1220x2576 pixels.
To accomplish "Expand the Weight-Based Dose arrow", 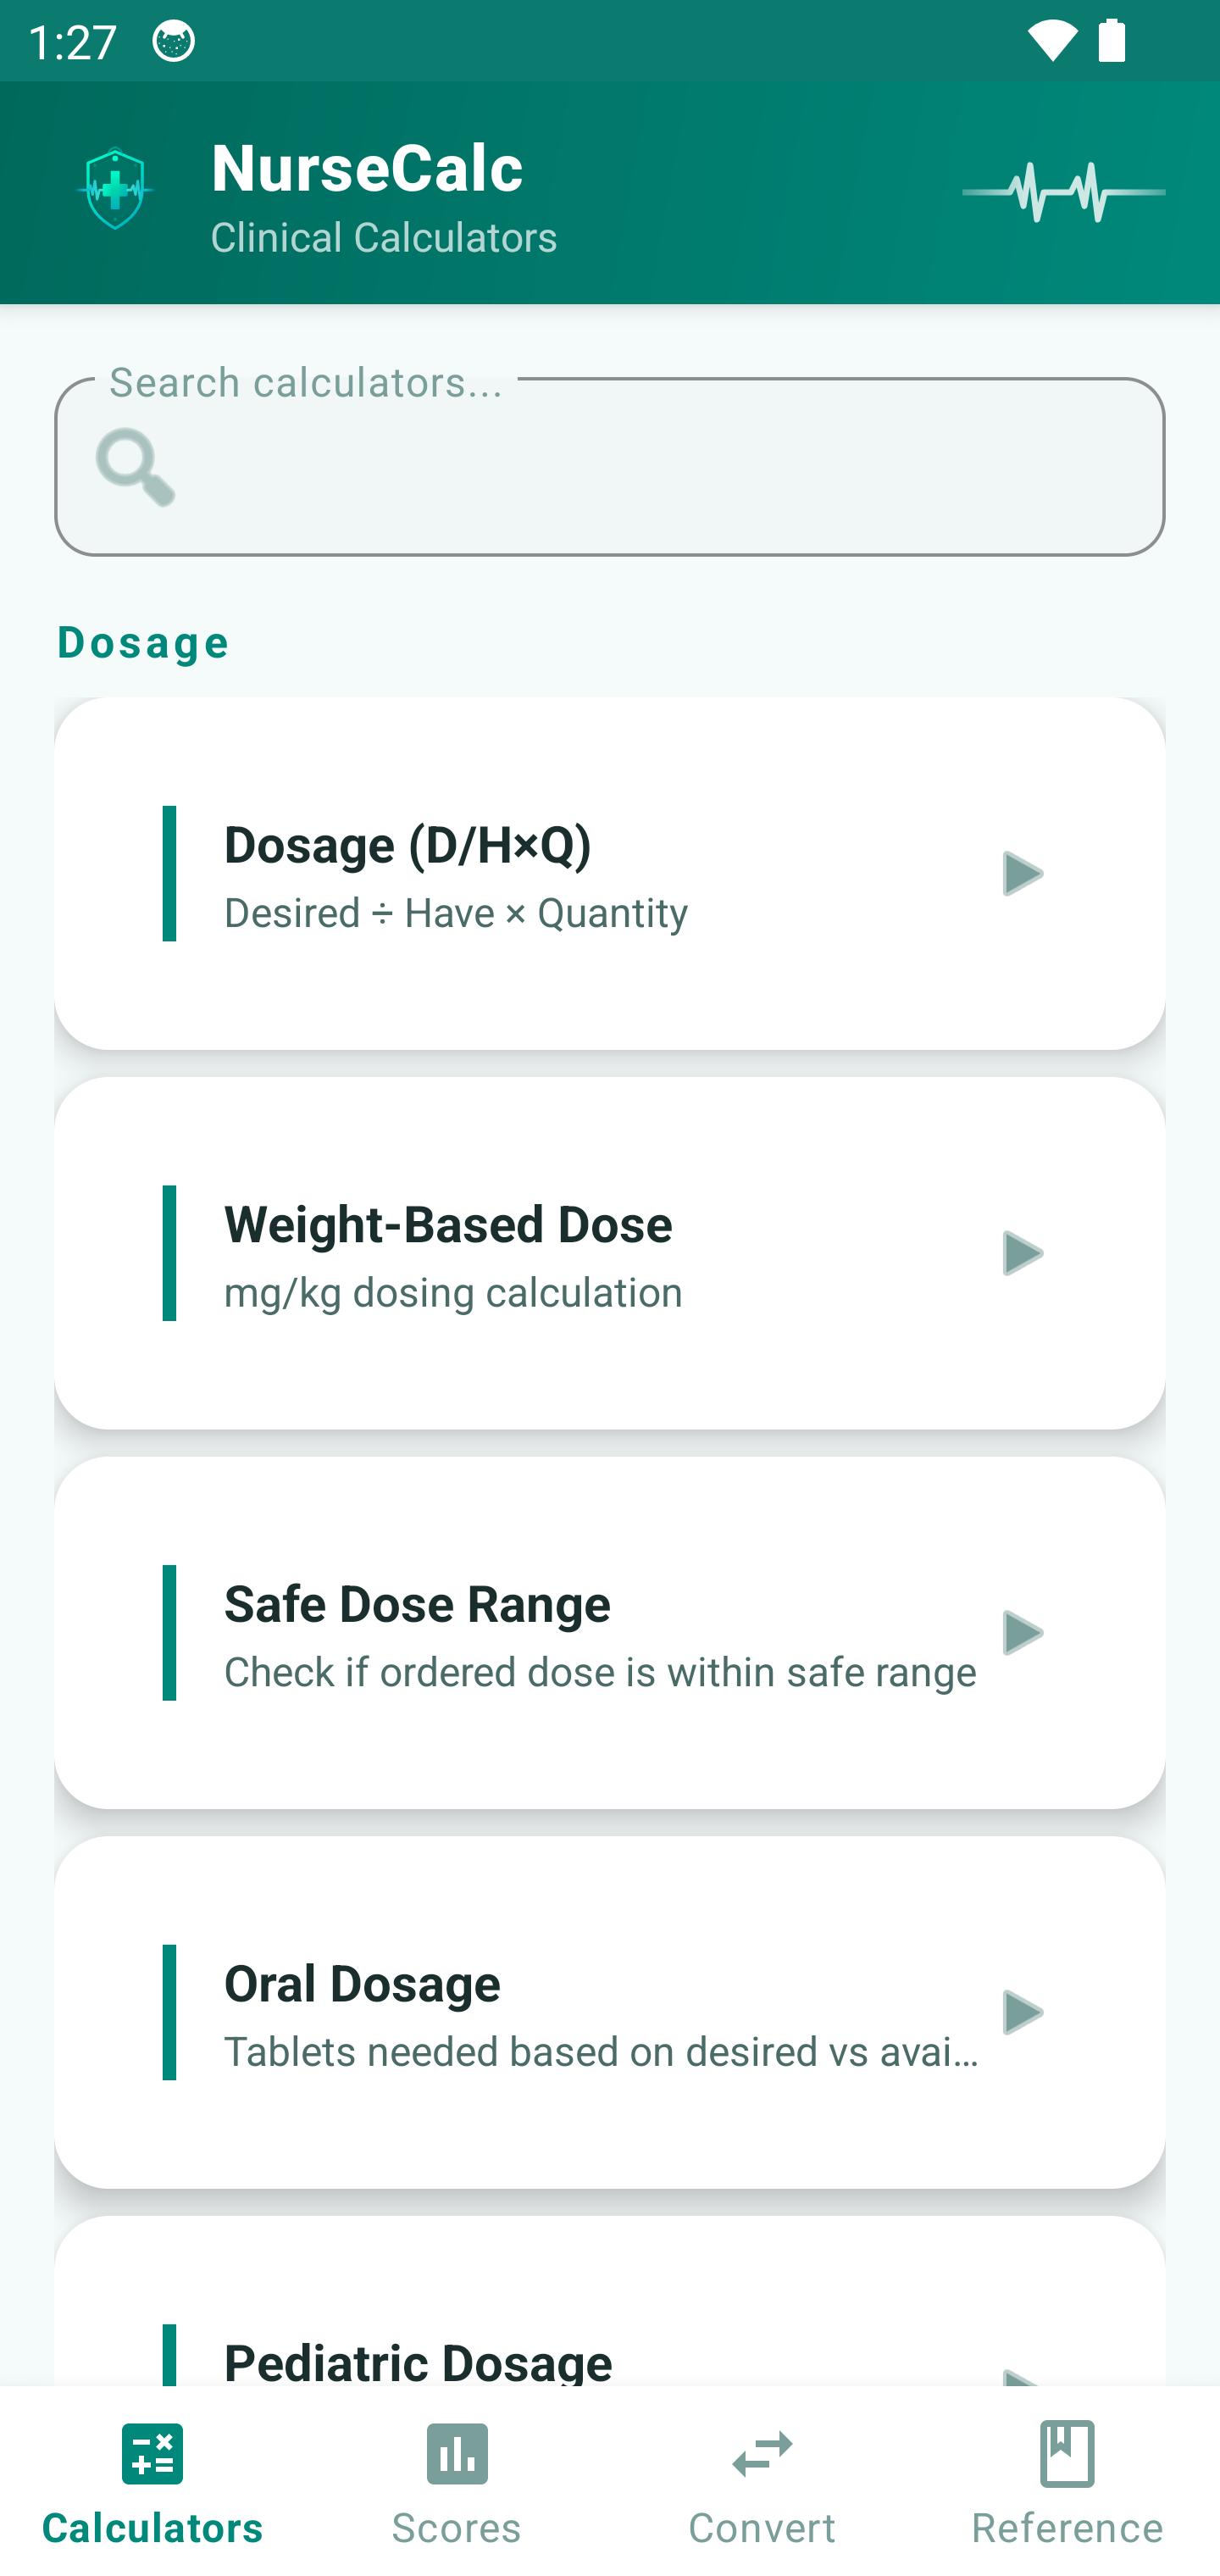I will pos(1021,1253).
